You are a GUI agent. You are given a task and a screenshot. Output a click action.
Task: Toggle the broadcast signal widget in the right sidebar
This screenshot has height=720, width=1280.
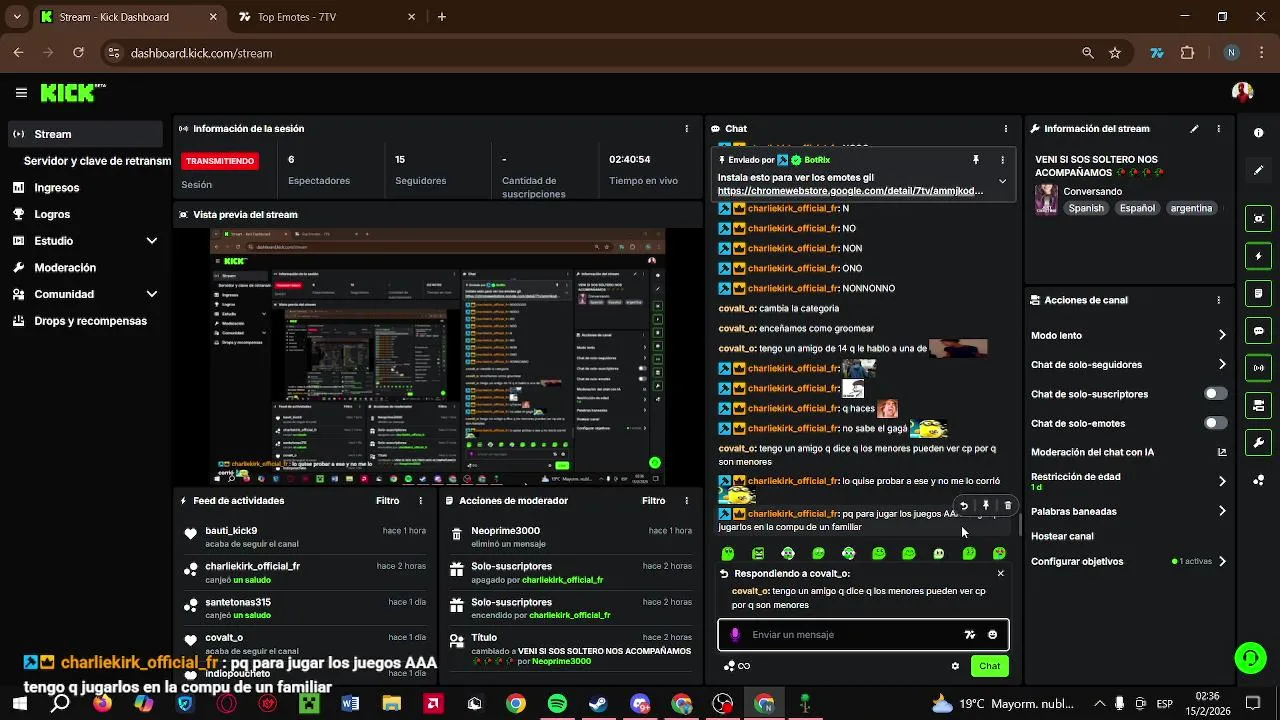(1258, 368)
